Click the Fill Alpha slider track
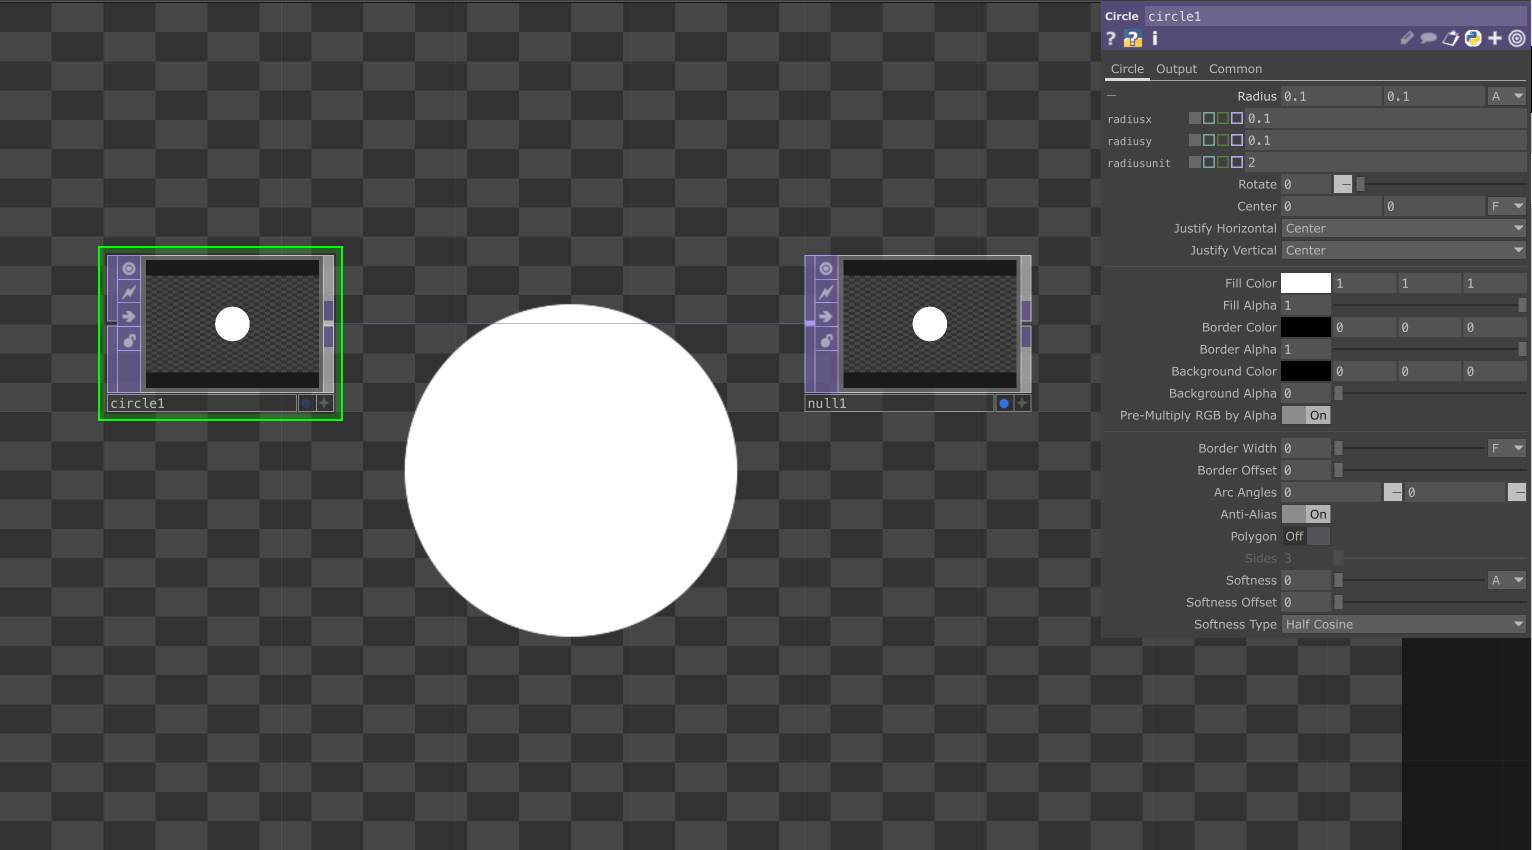 (1430, 305)
